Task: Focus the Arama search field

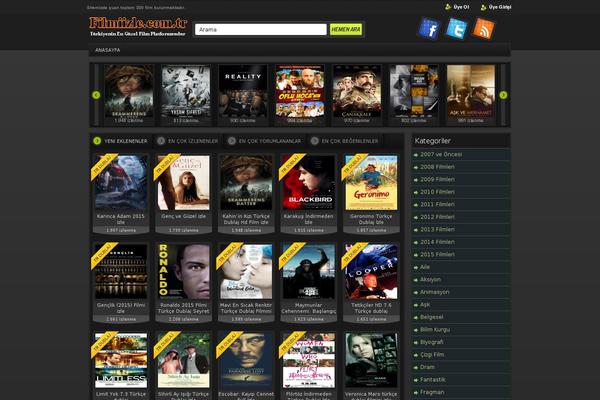Action: click(x=261, y=29)
